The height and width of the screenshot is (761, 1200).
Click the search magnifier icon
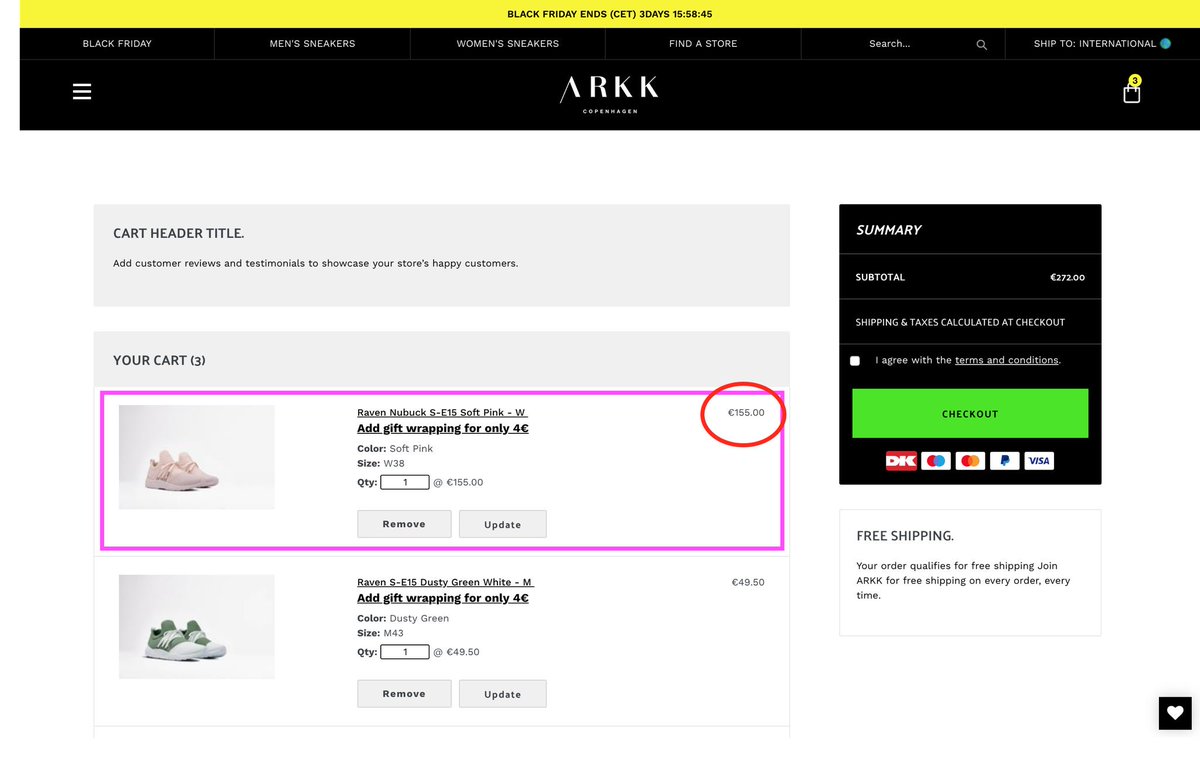point(981,45)
